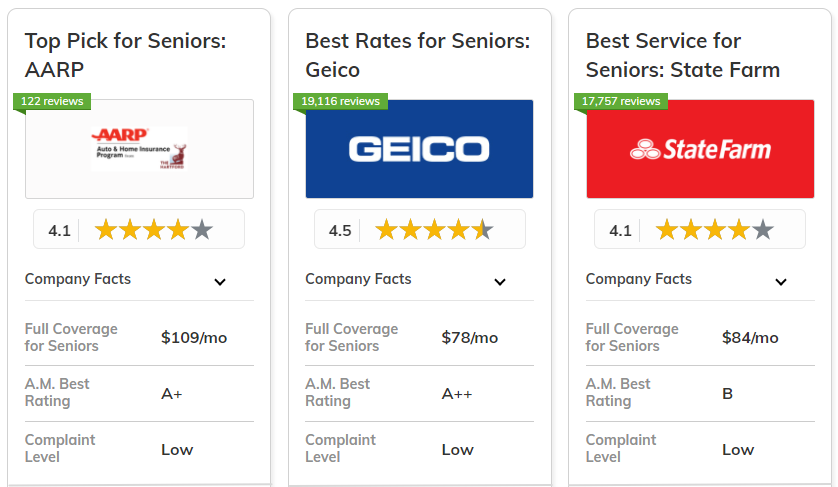The width and height of the screenshot is (838, 487).
Task: Click the $78/mo Geico coverage price
Action: [x=469, y=338]
